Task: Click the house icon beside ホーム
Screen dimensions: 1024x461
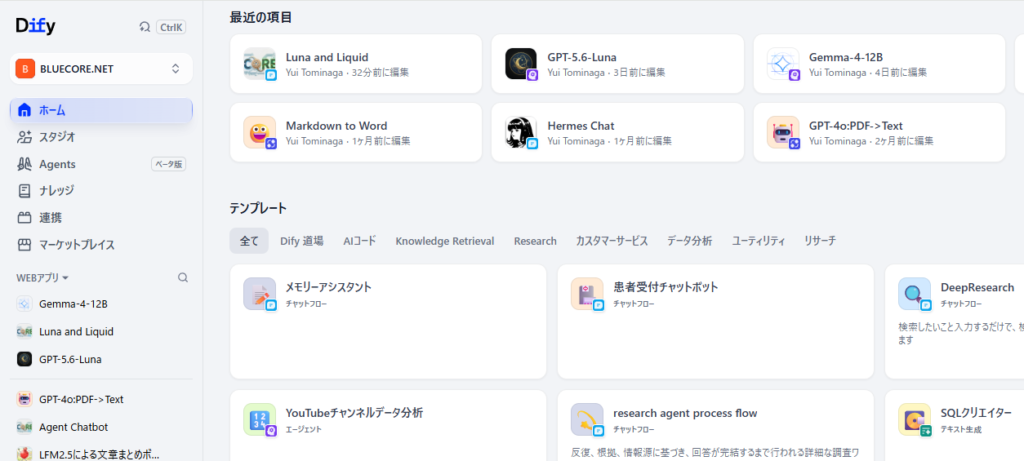Action: pyautogui.click(x=24, y=110)
